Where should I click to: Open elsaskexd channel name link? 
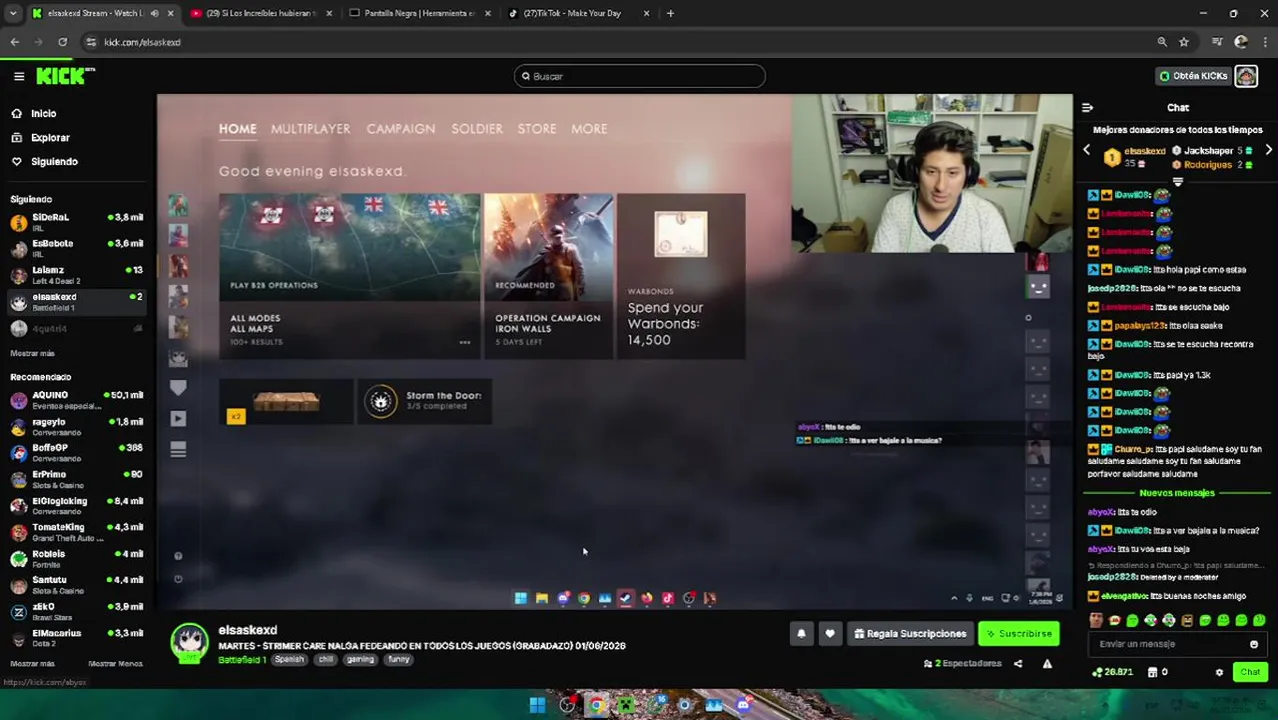coord(247,630)
